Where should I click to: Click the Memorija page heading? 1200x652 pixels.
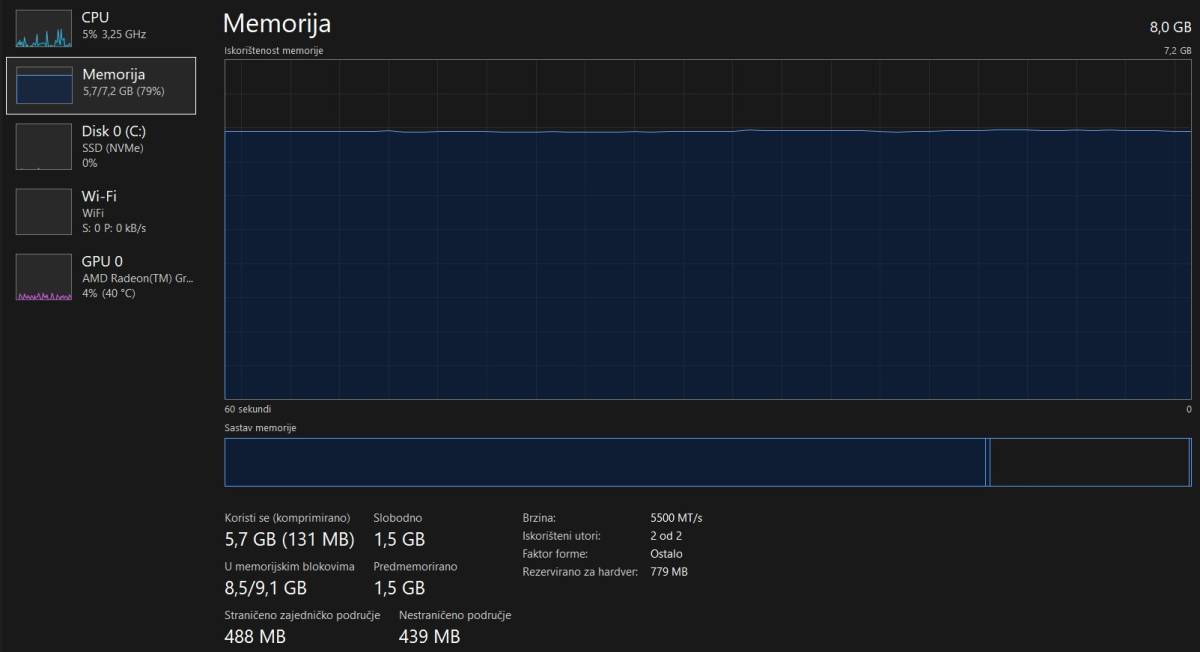click(x=277, y=24)
